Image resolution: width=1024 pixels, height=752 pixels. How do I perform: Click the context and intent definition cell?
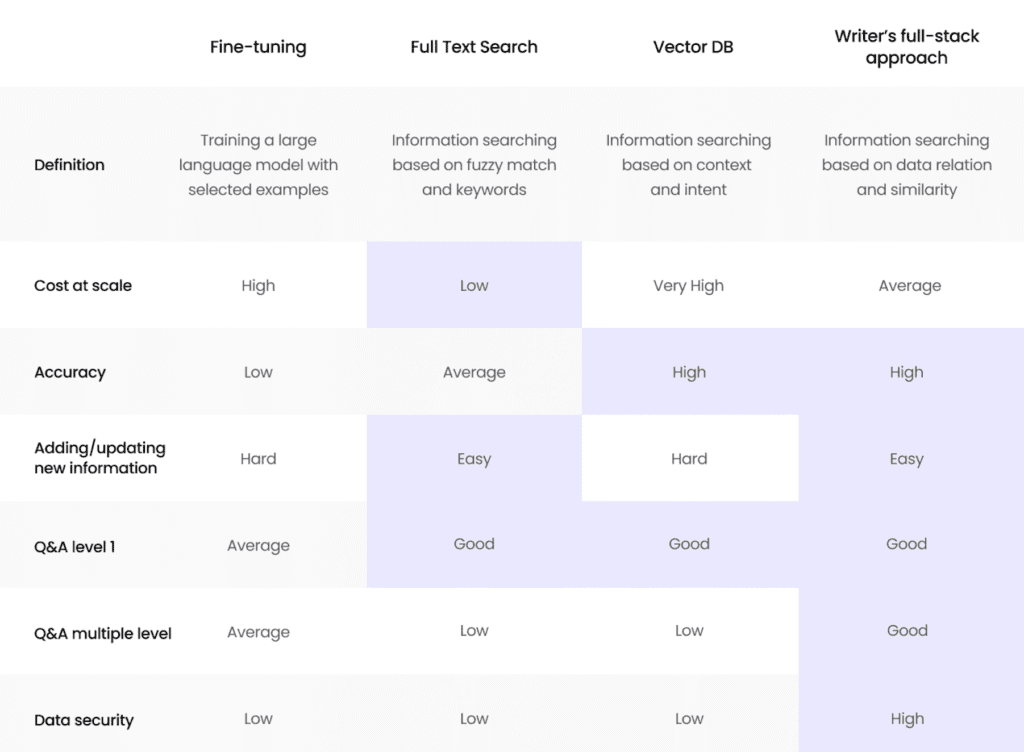click(x=688, y=164)
